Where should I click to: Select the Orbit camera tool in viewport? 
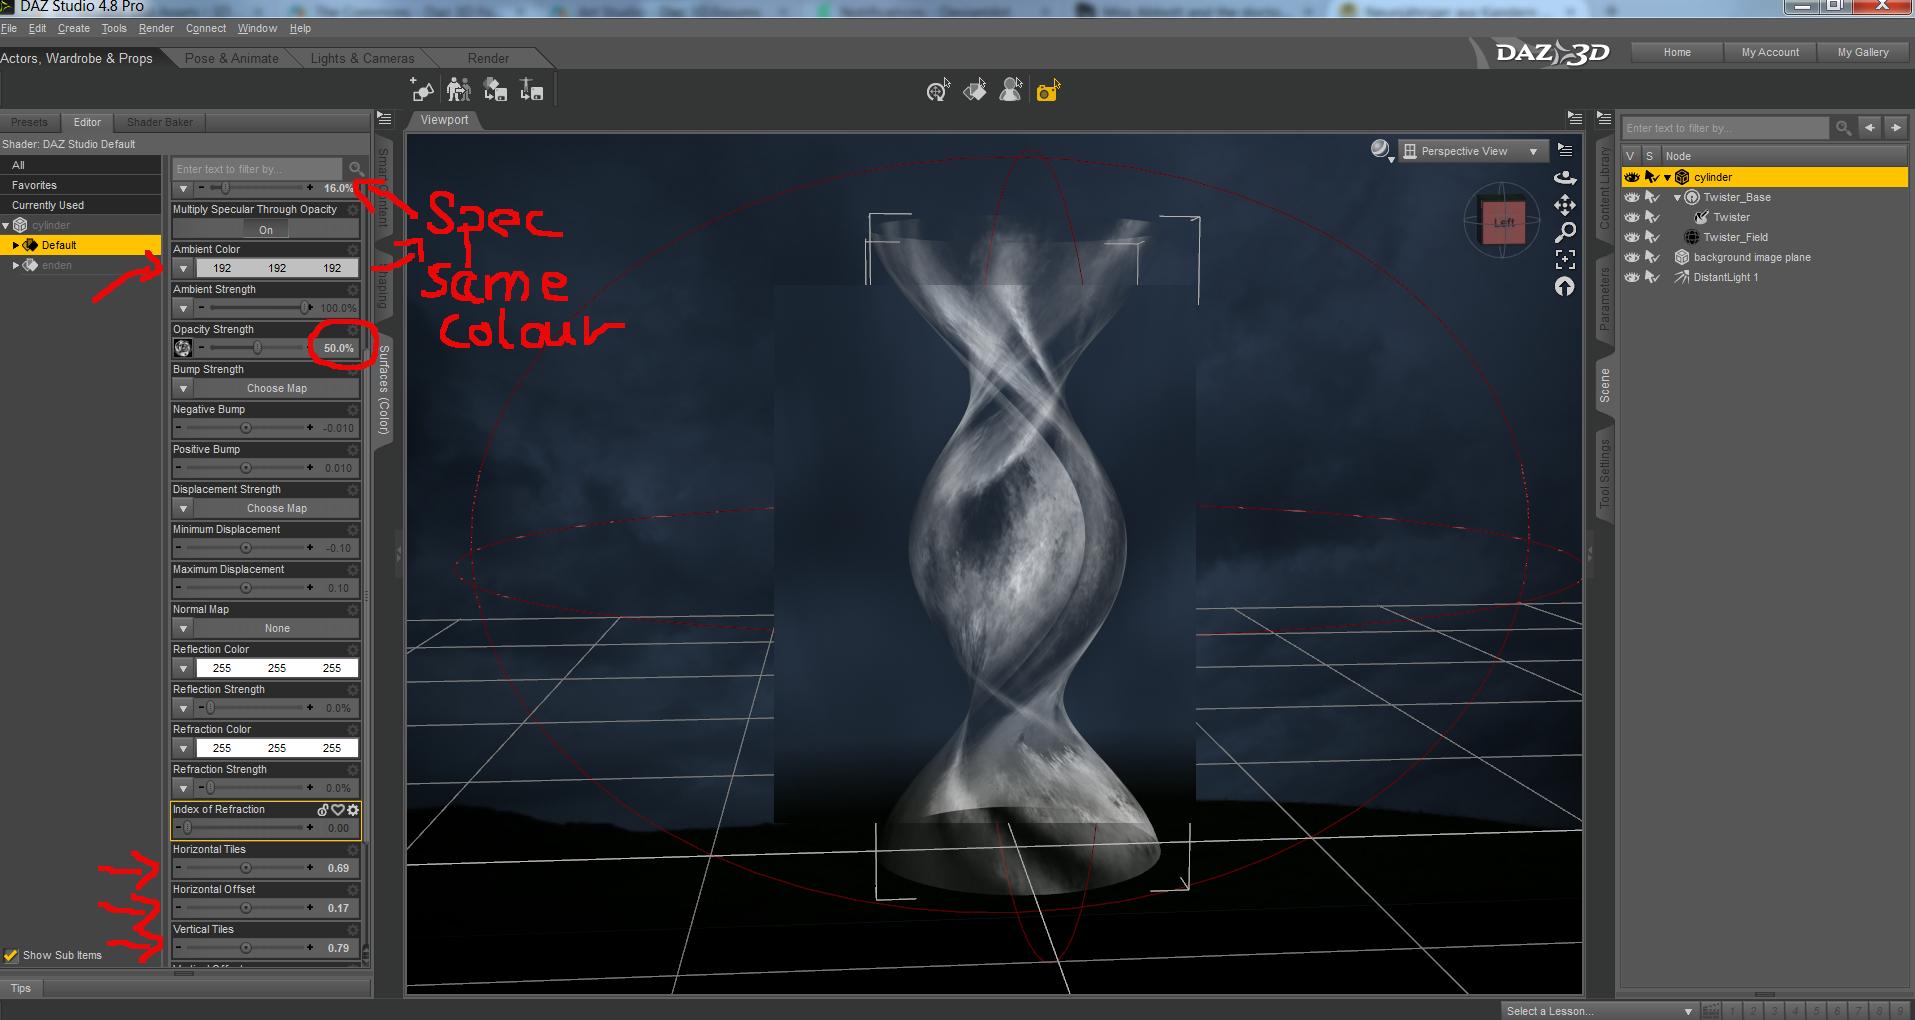tap(1566, 178)
